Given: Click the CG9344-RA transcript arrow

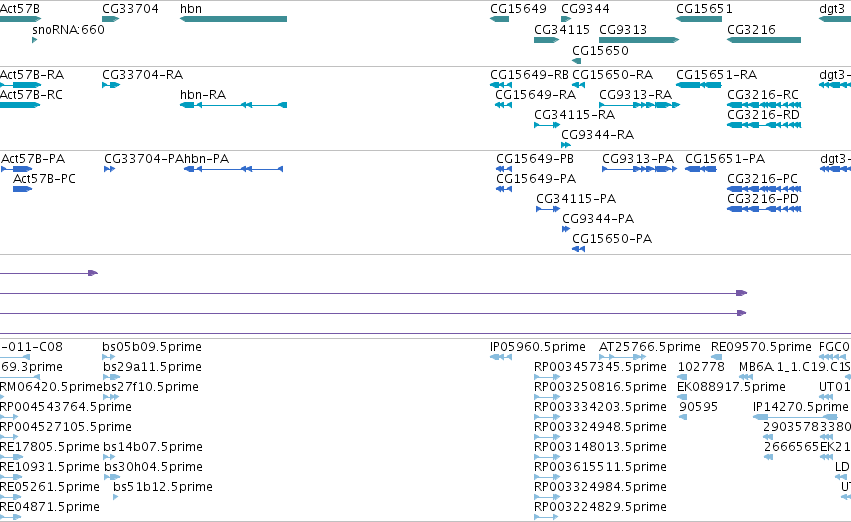Looking at the screenshot, I should 566,145.
